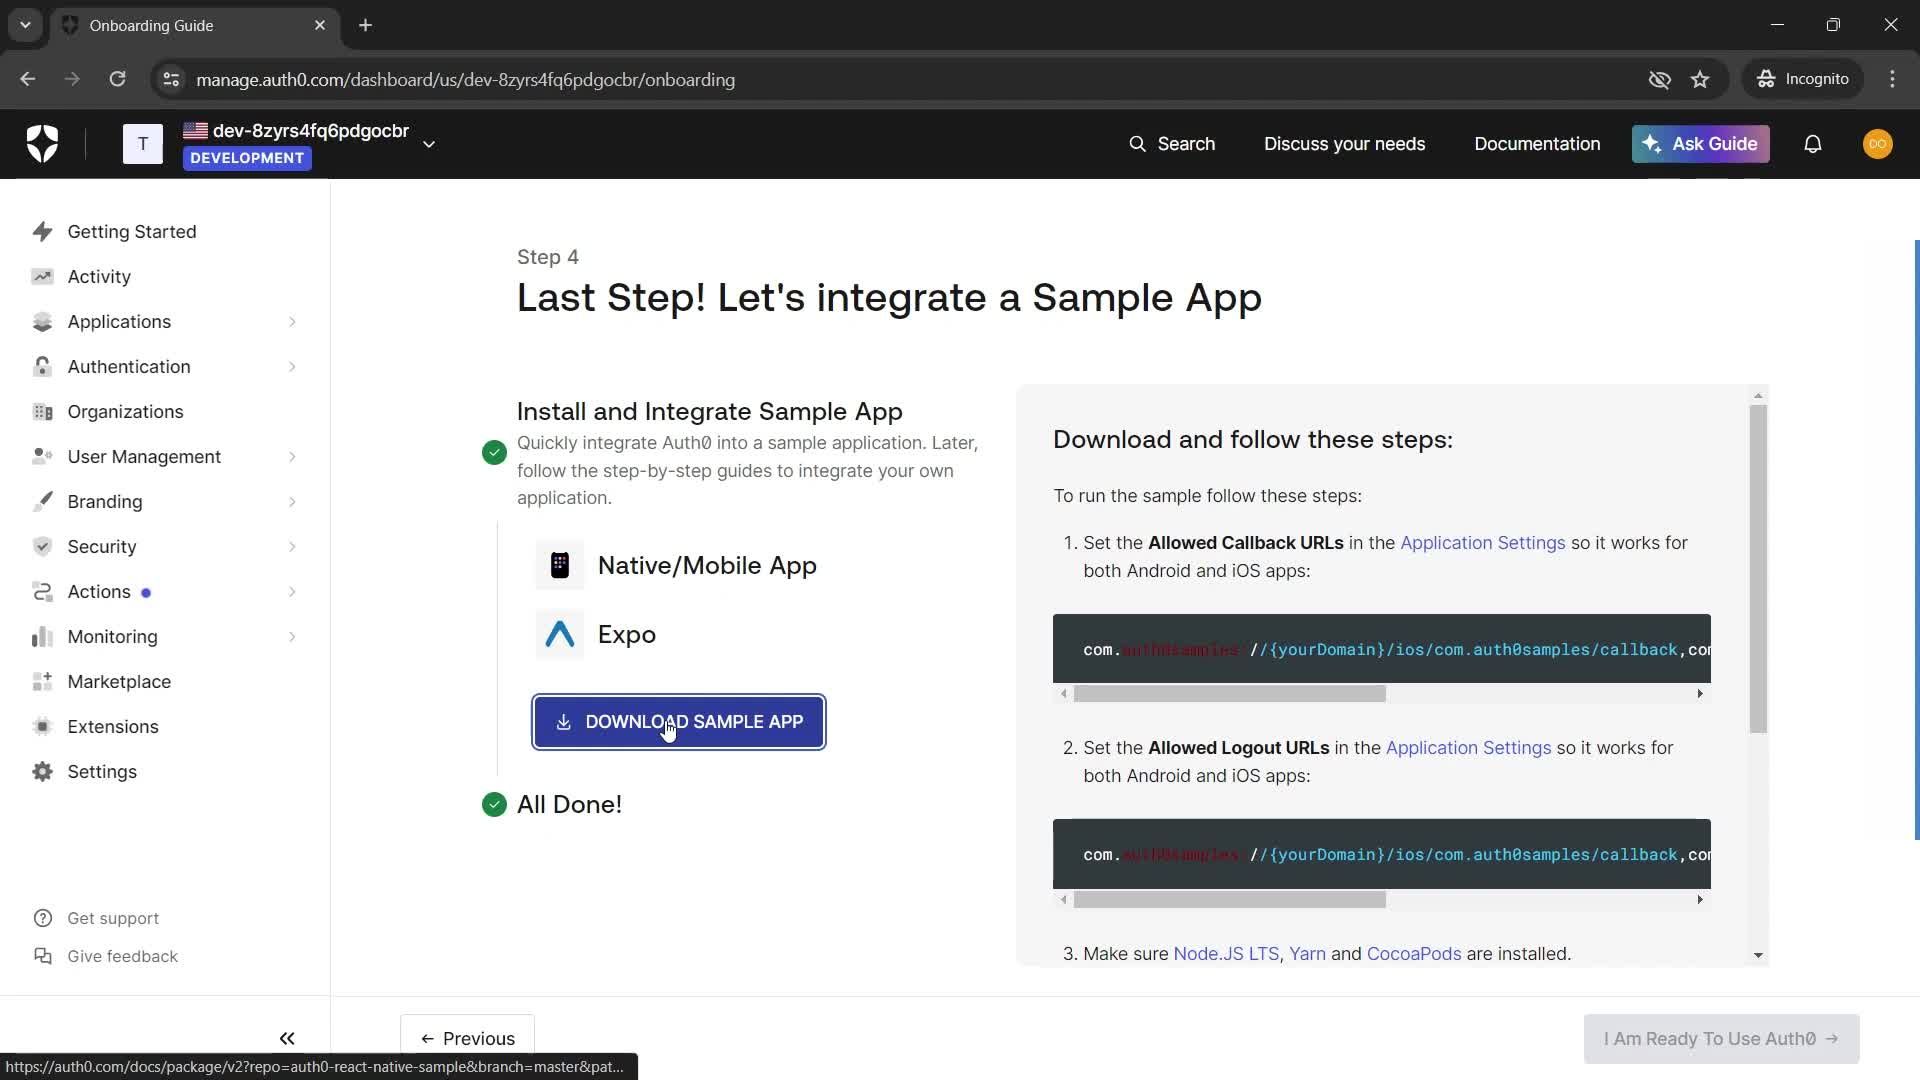Open the Node.JS LTS link
1920x1080 pixels.
tap(1226, 954)
